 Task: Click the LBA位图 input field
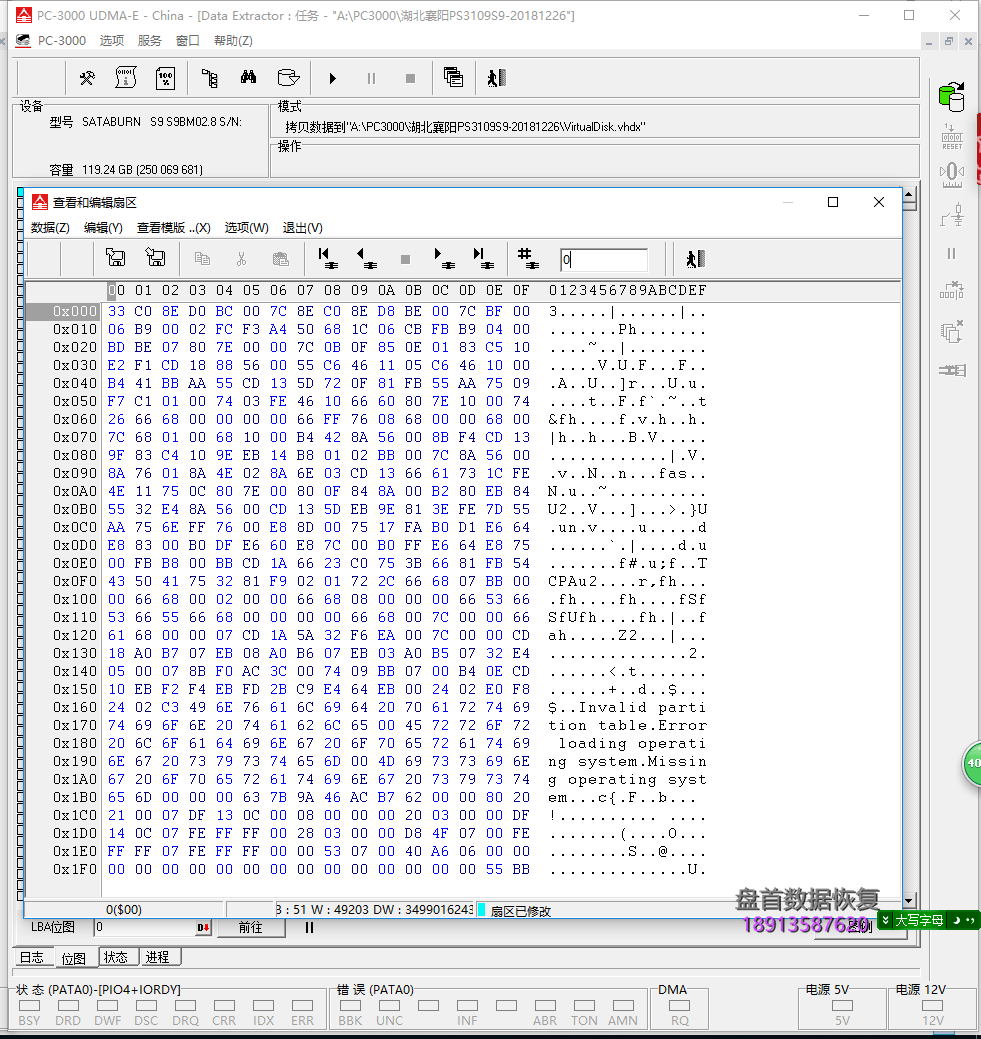click(x=144, y=927)
